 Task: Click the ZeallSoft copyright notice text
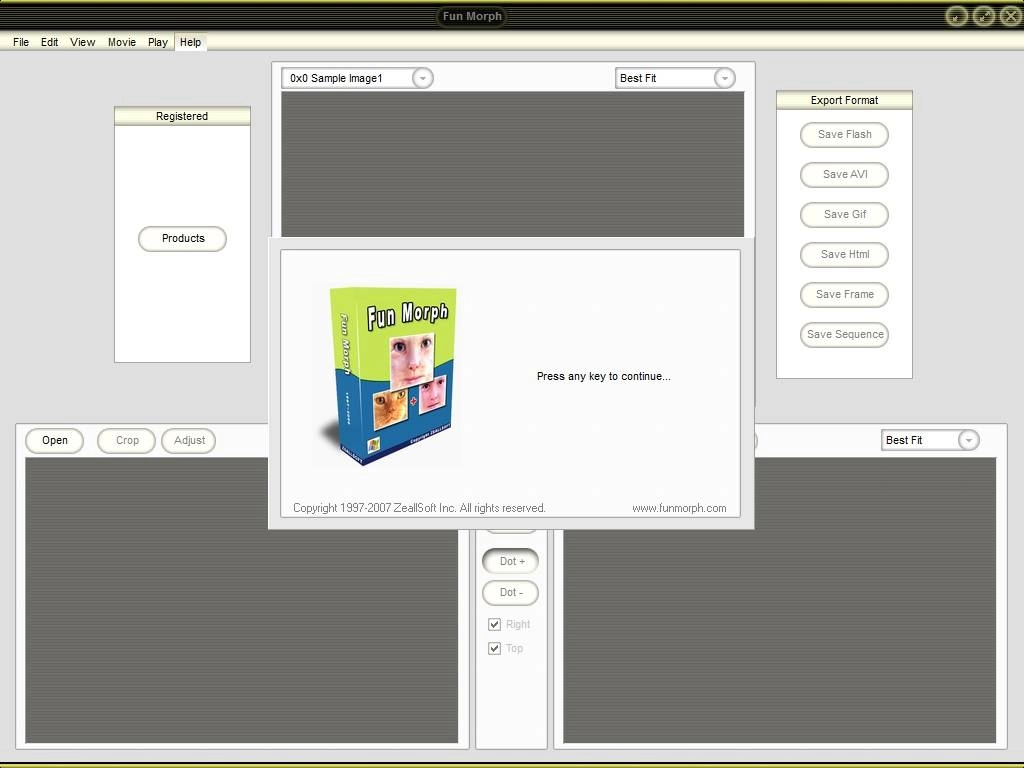pos(419,508)
